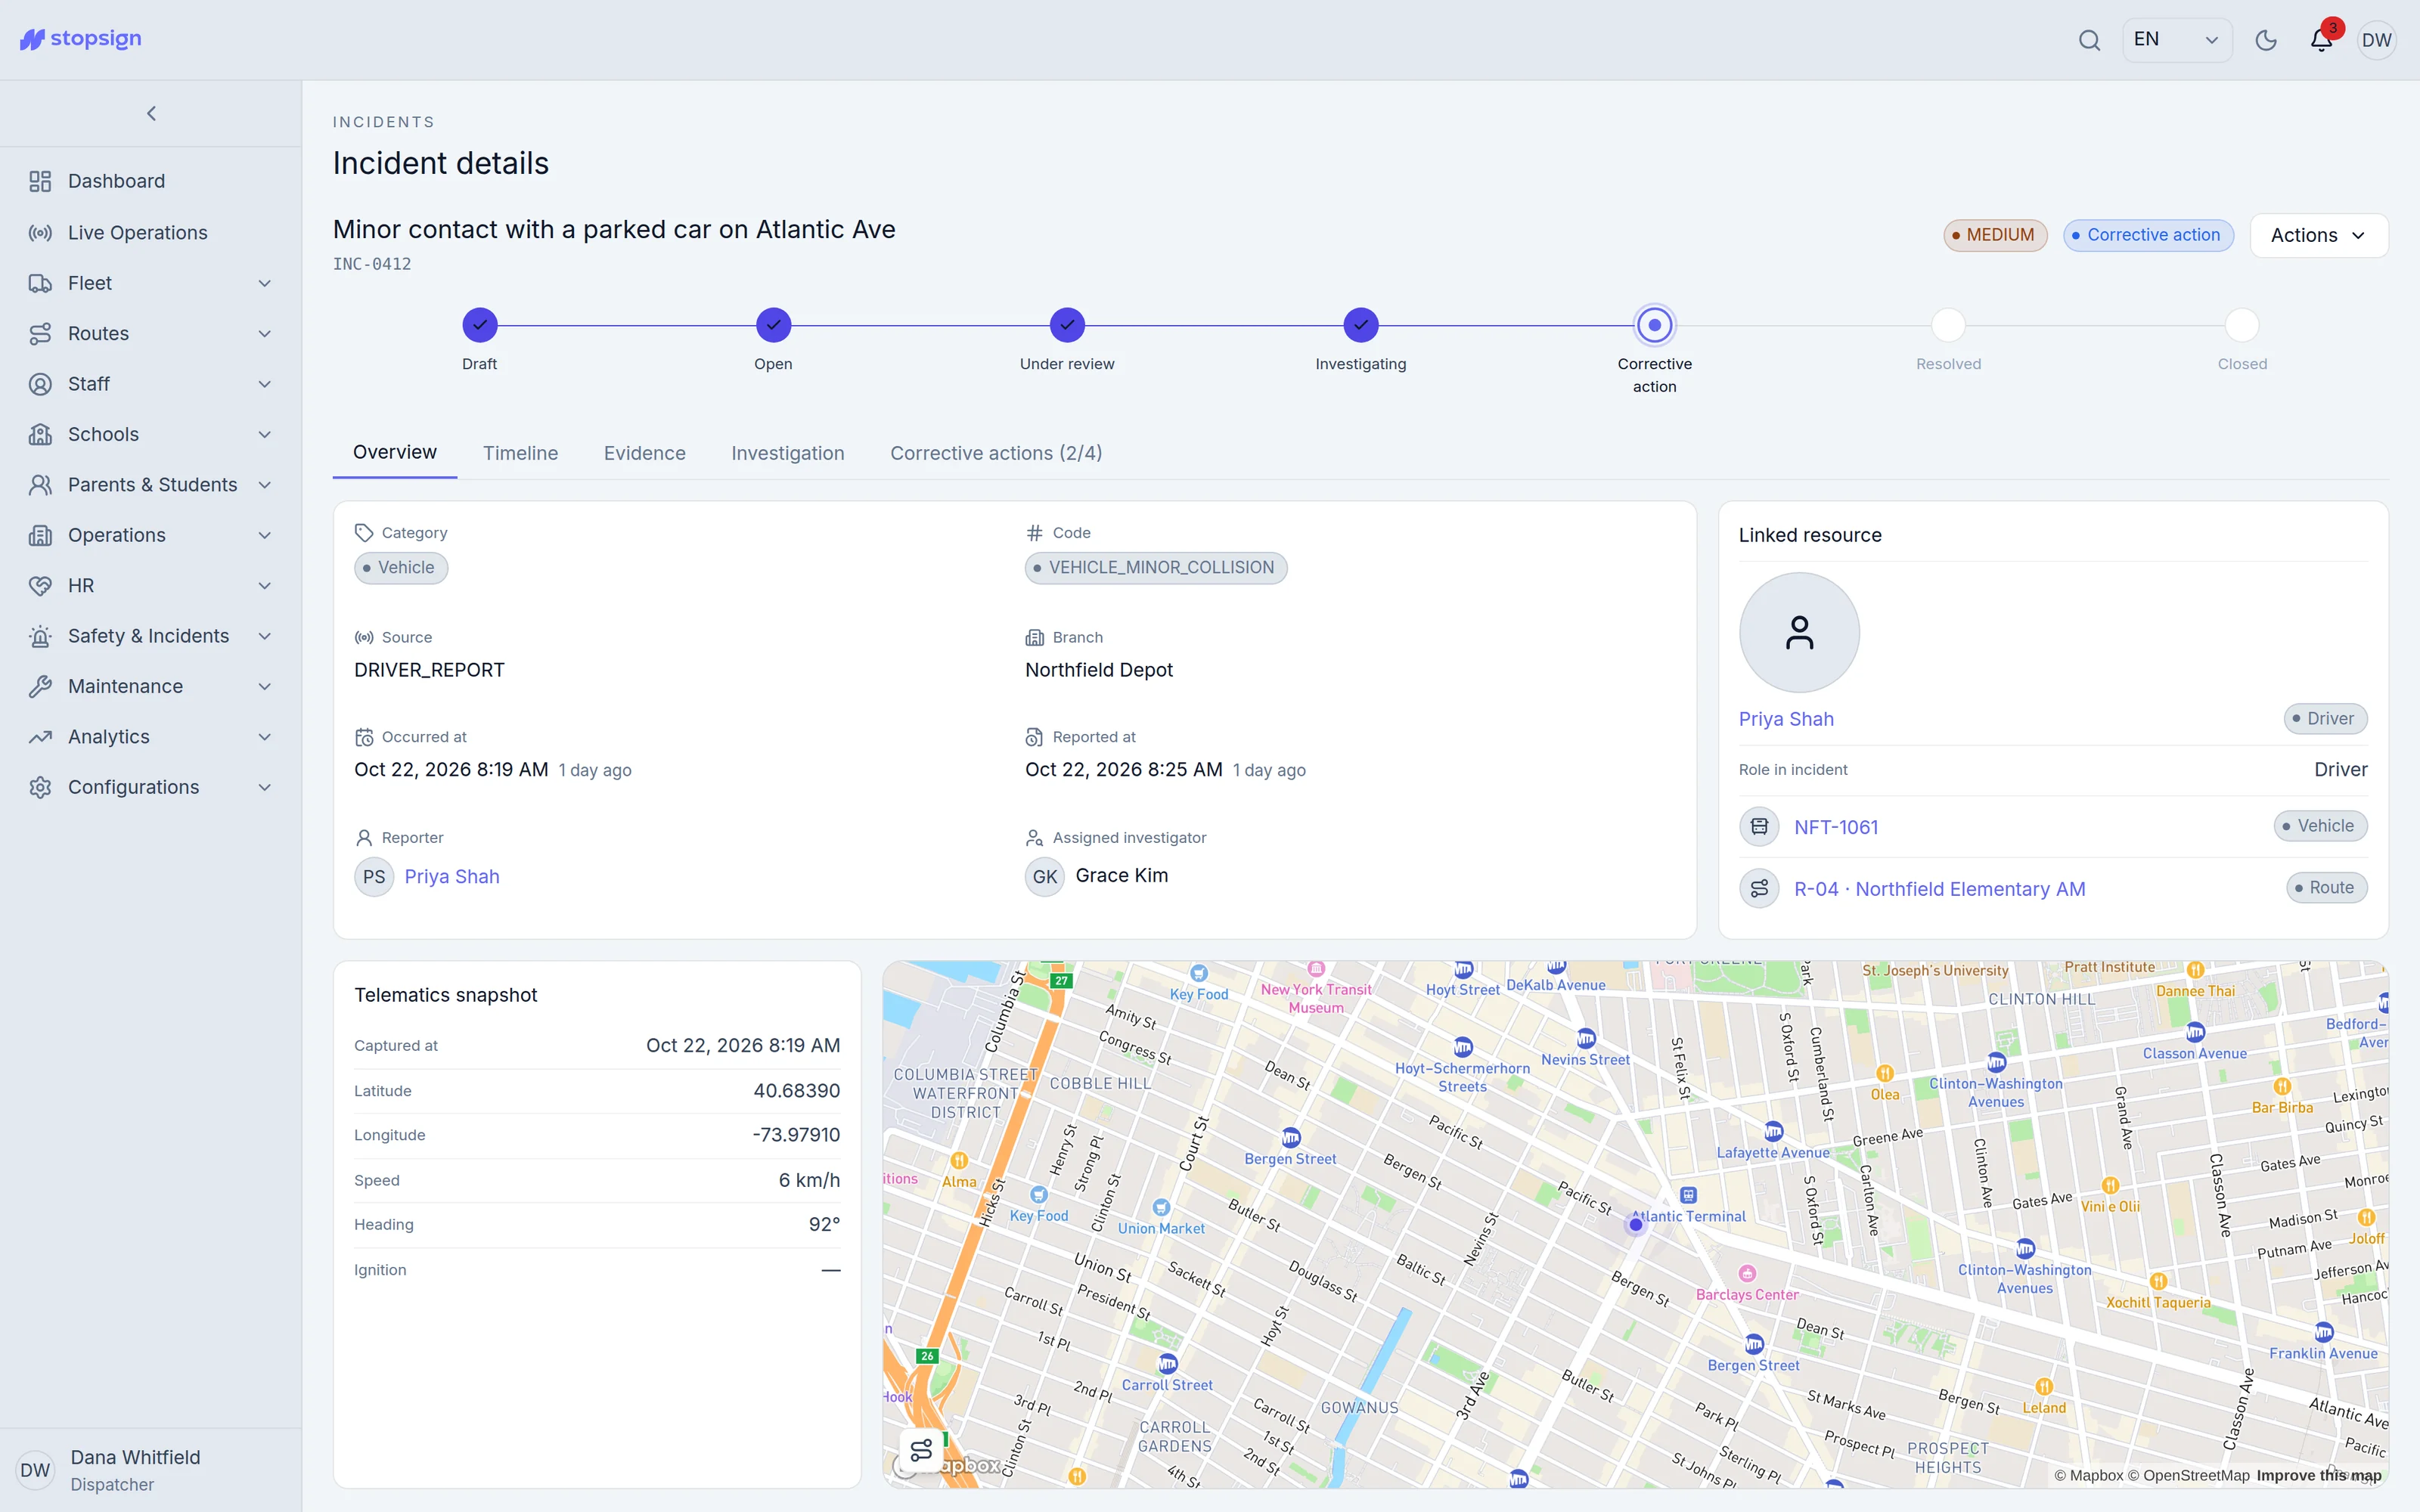Expand the Fleet menu chevron
Viewport: 2420px width, 1512px height.
(264, 283)
